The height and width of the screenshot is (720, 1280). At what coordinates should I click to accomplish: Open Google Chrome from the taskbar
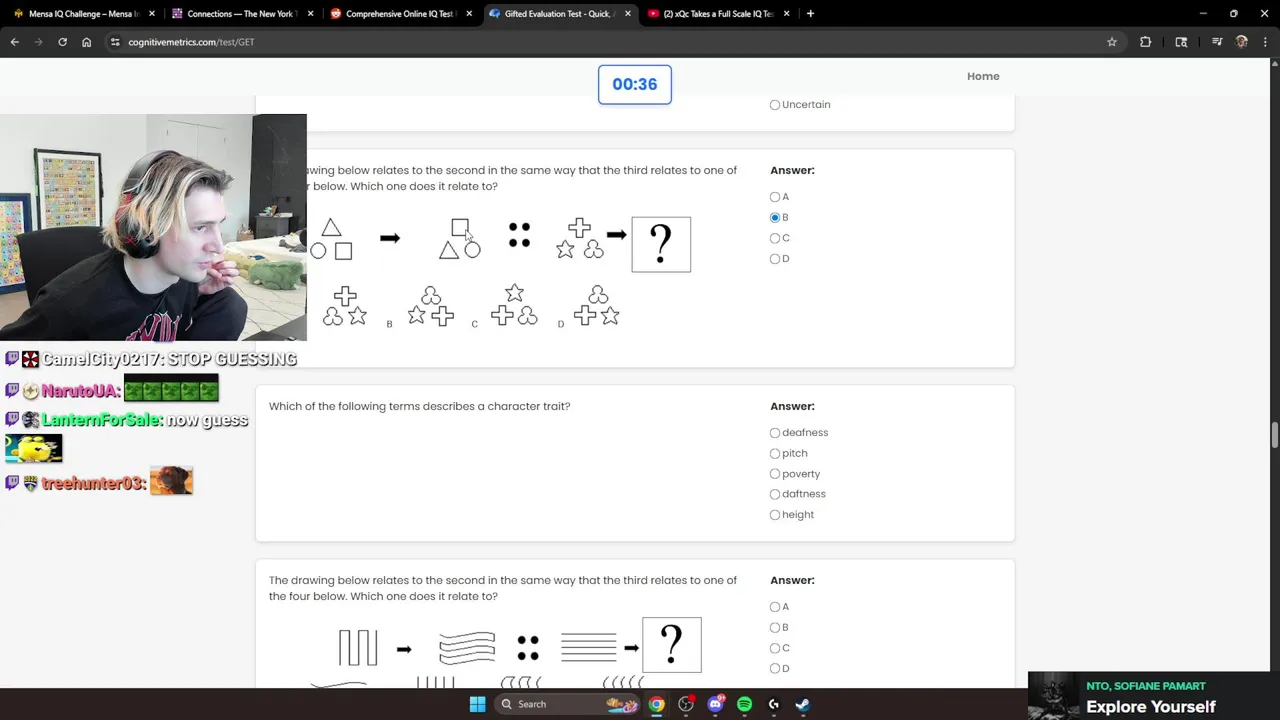coord(656,704)
